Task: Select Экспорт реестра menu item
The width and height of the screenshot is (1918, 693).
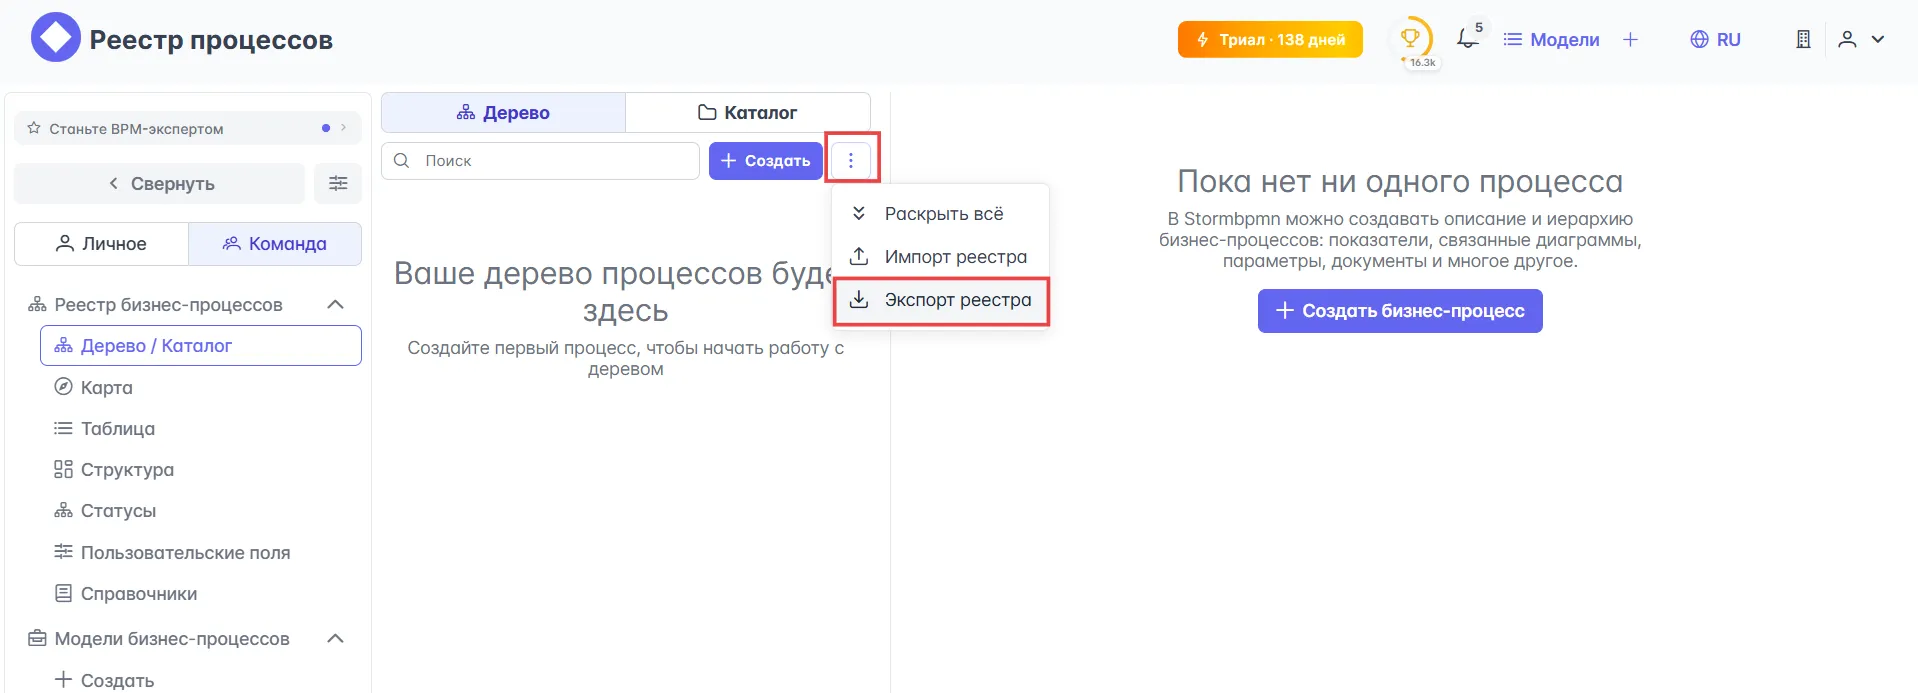Action: 941,300
